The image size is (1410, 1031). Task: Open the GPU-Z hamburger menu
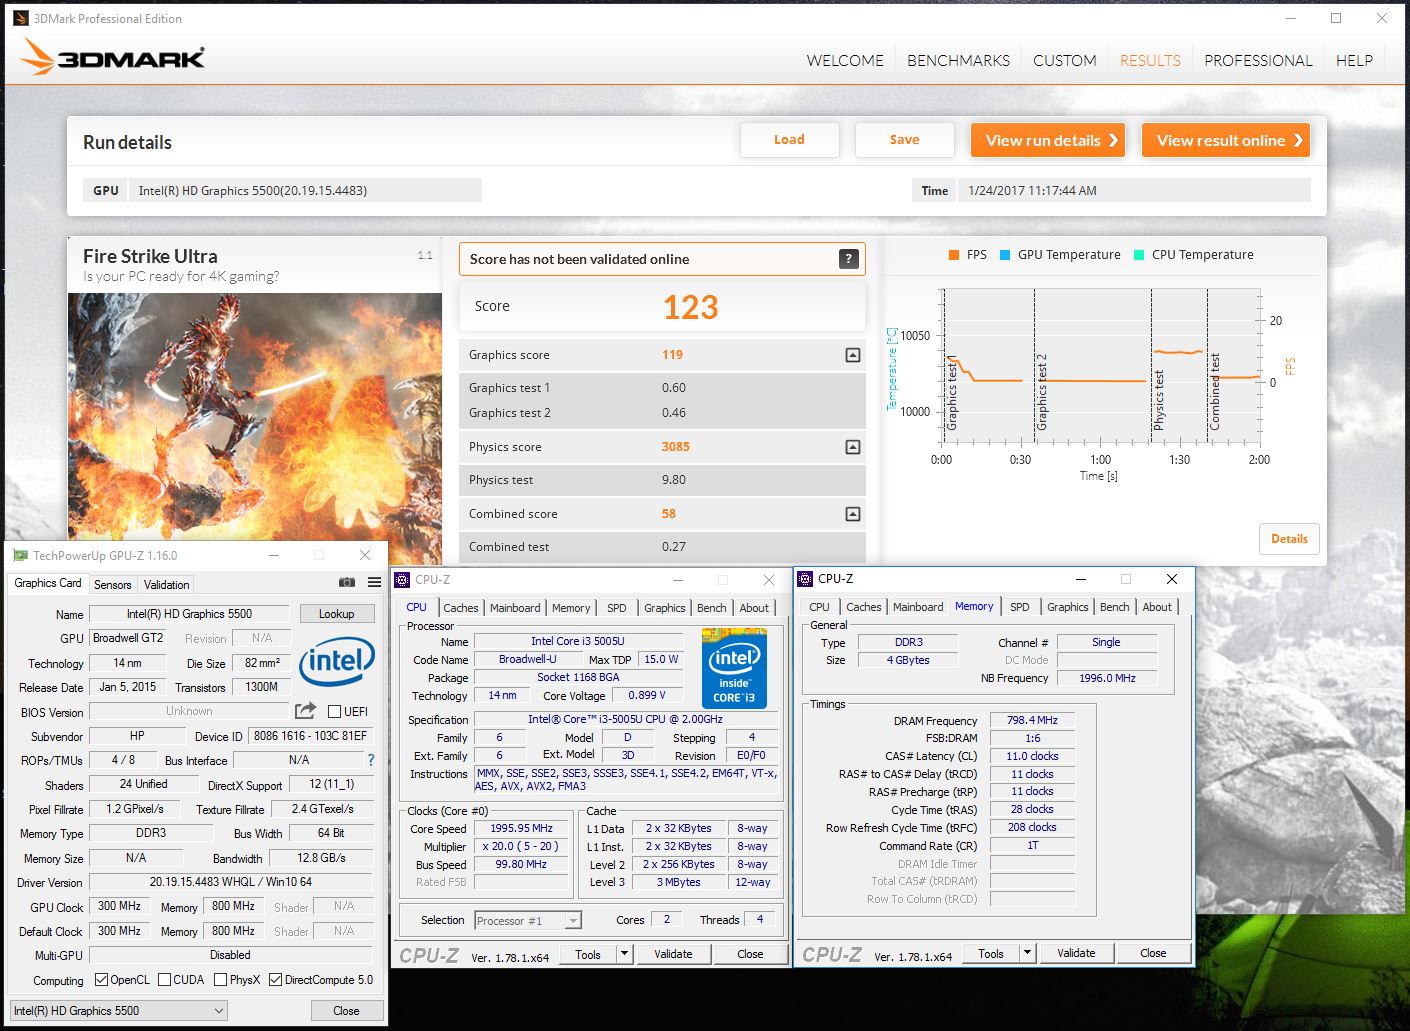[374, 582]
